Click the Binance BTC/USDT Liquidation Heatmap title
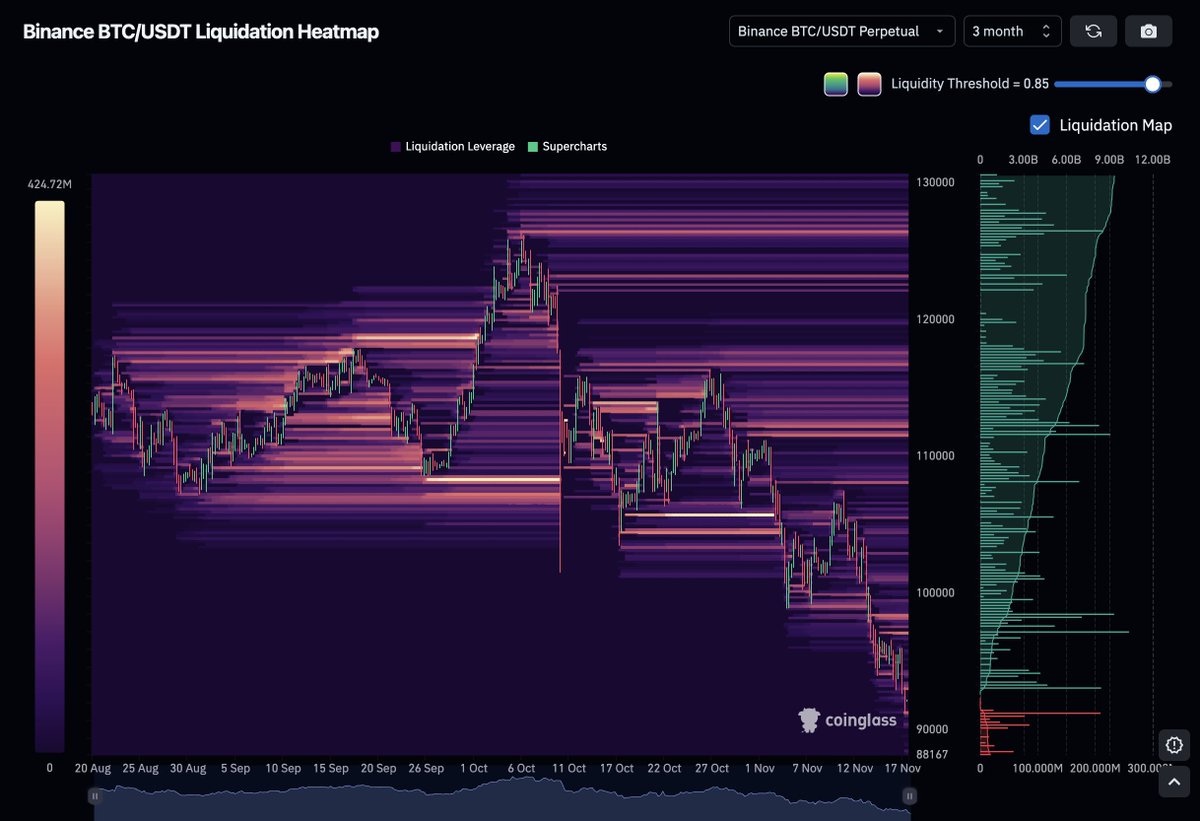 click(201, 32)
